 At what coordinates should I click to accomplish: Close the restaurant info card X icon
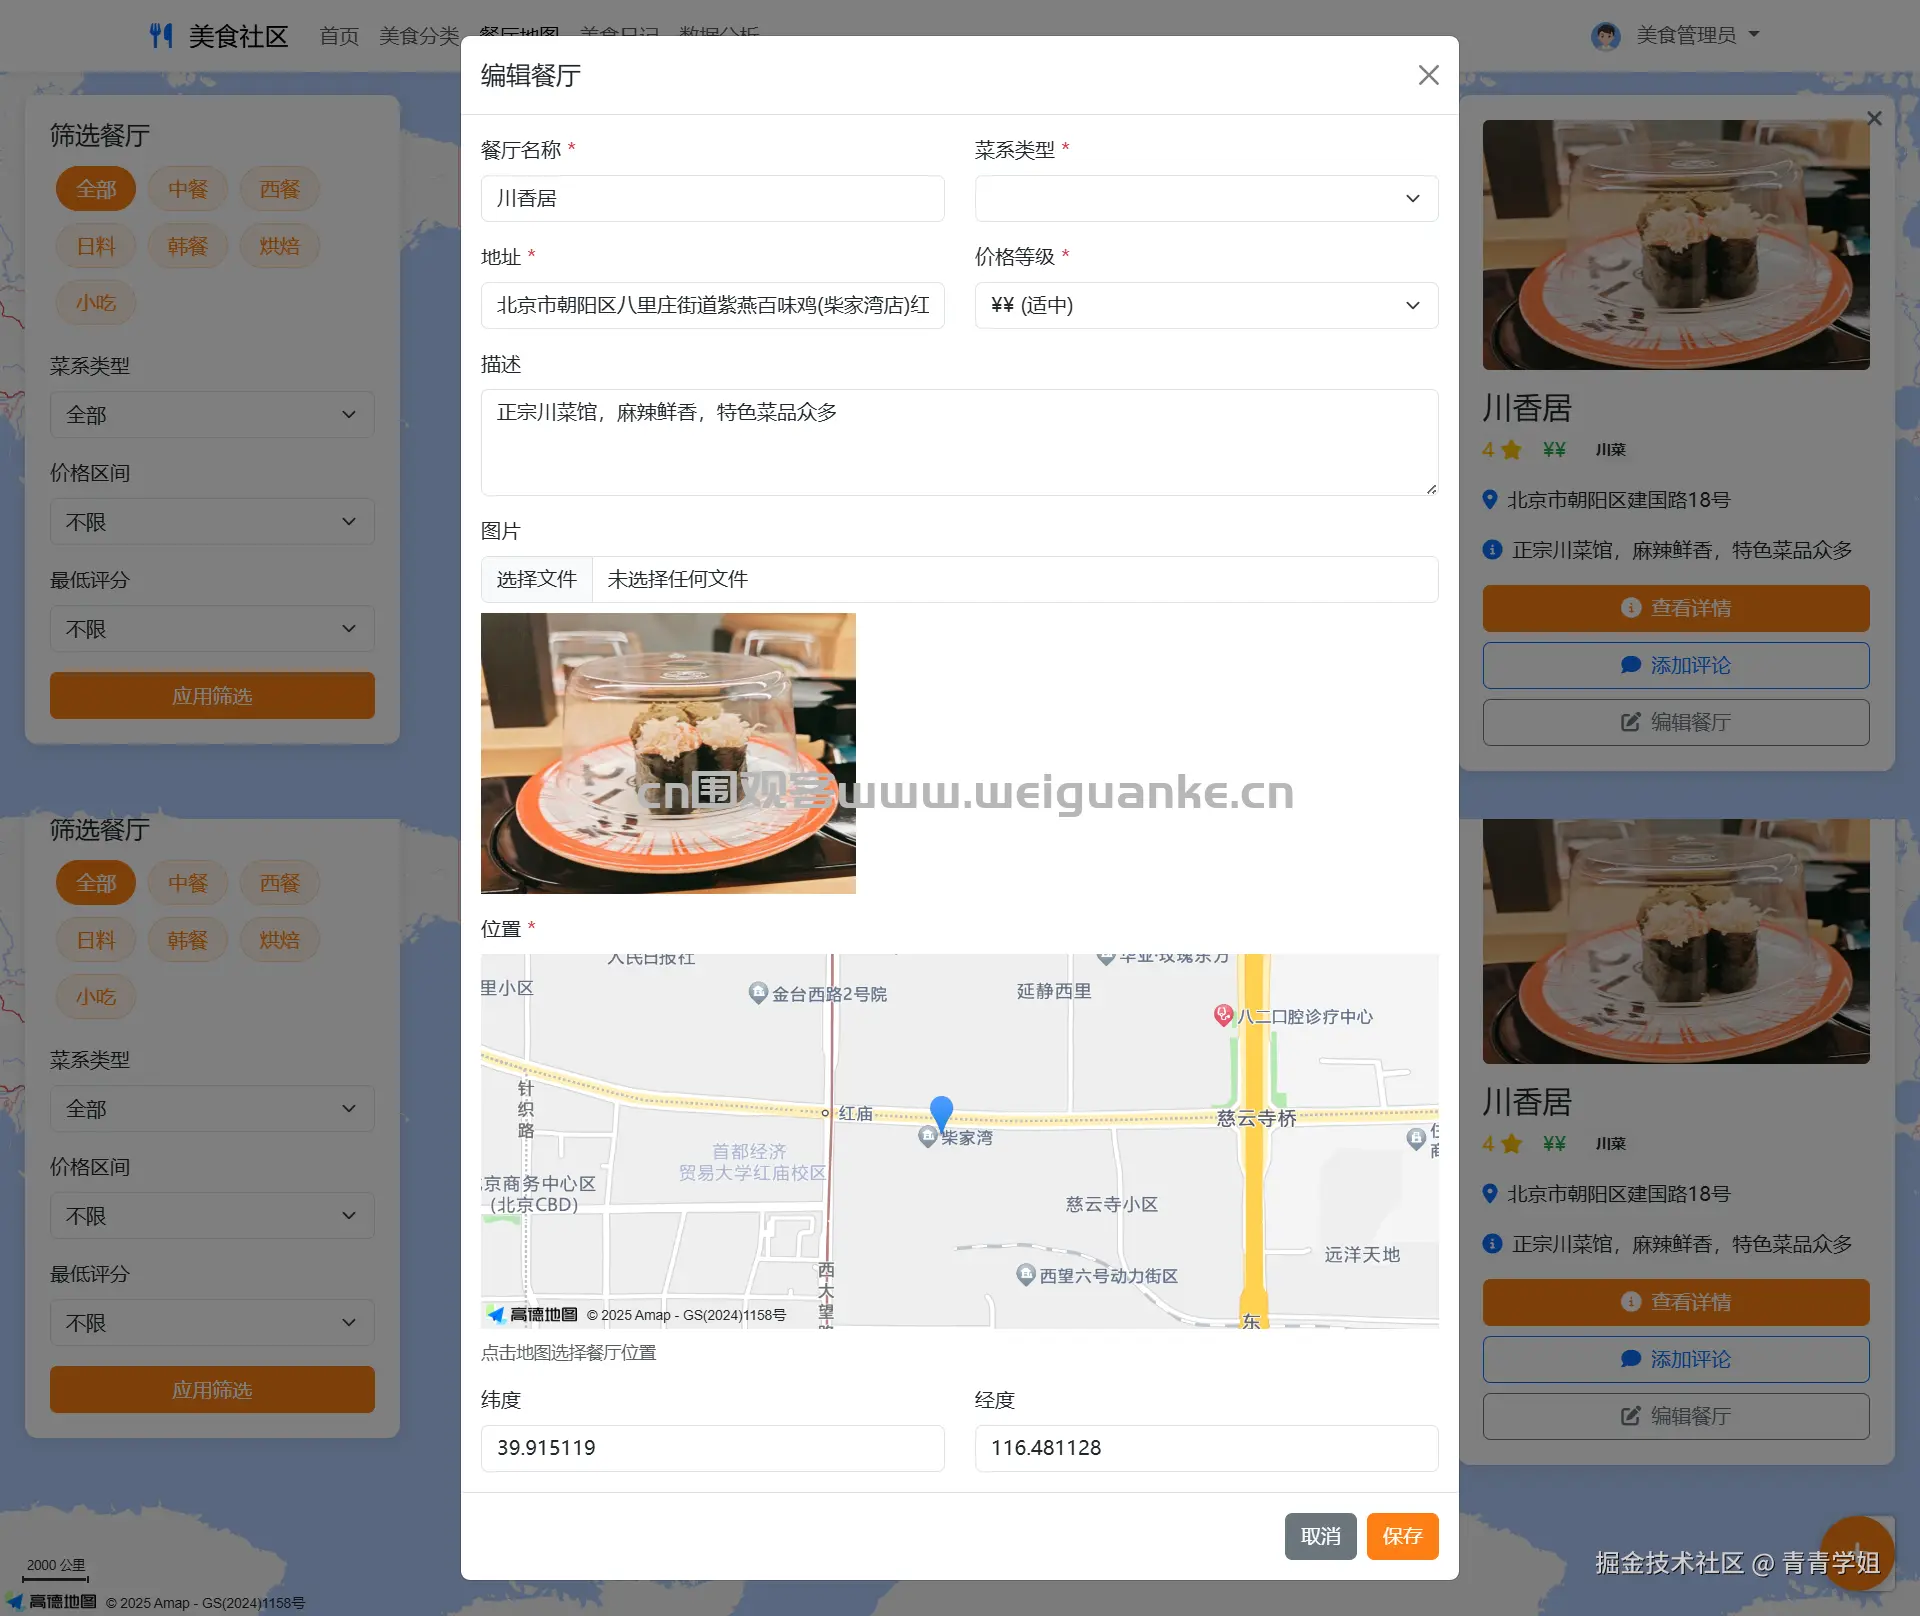(1874, 118)
